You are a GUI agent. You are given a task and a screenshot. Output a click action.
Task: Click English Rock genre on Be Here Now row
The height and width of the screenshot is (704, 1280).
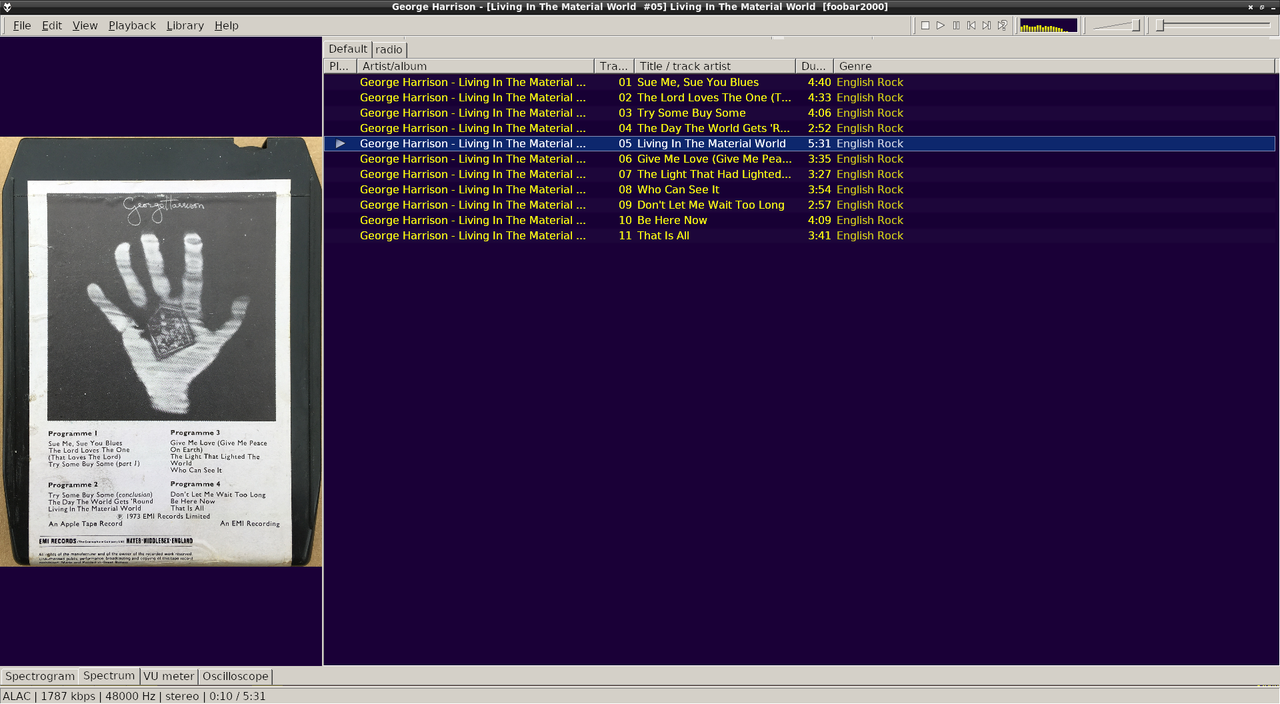click(x=870, y=220)
